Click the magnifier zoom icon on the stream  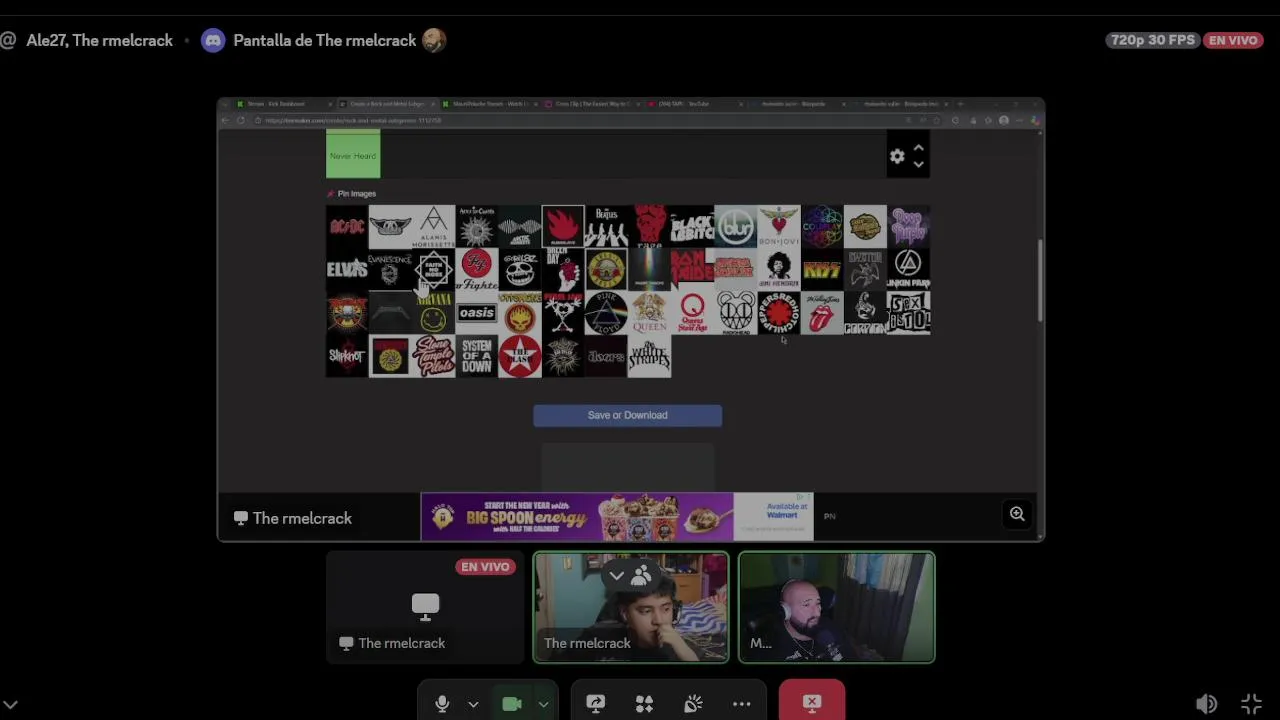click(x=1017, y=514)
